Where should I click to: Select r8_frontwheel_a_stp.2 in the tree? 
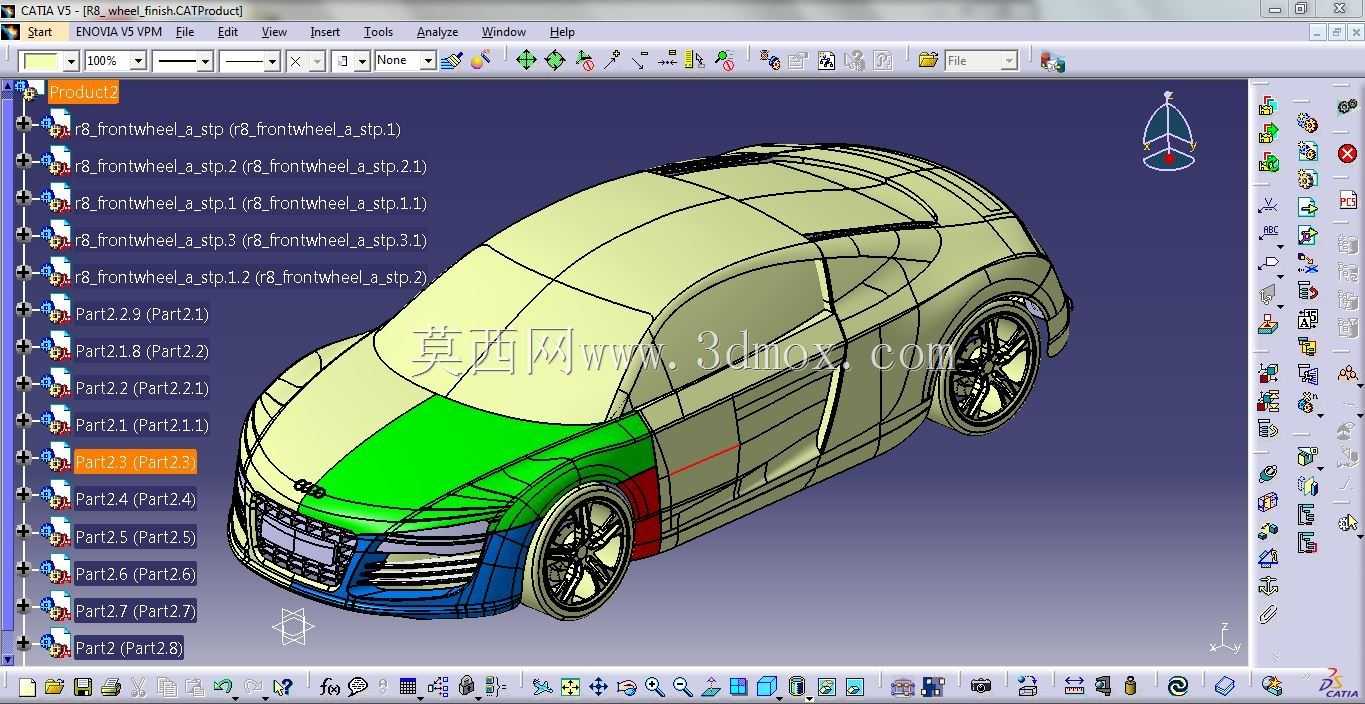(250, 166)
